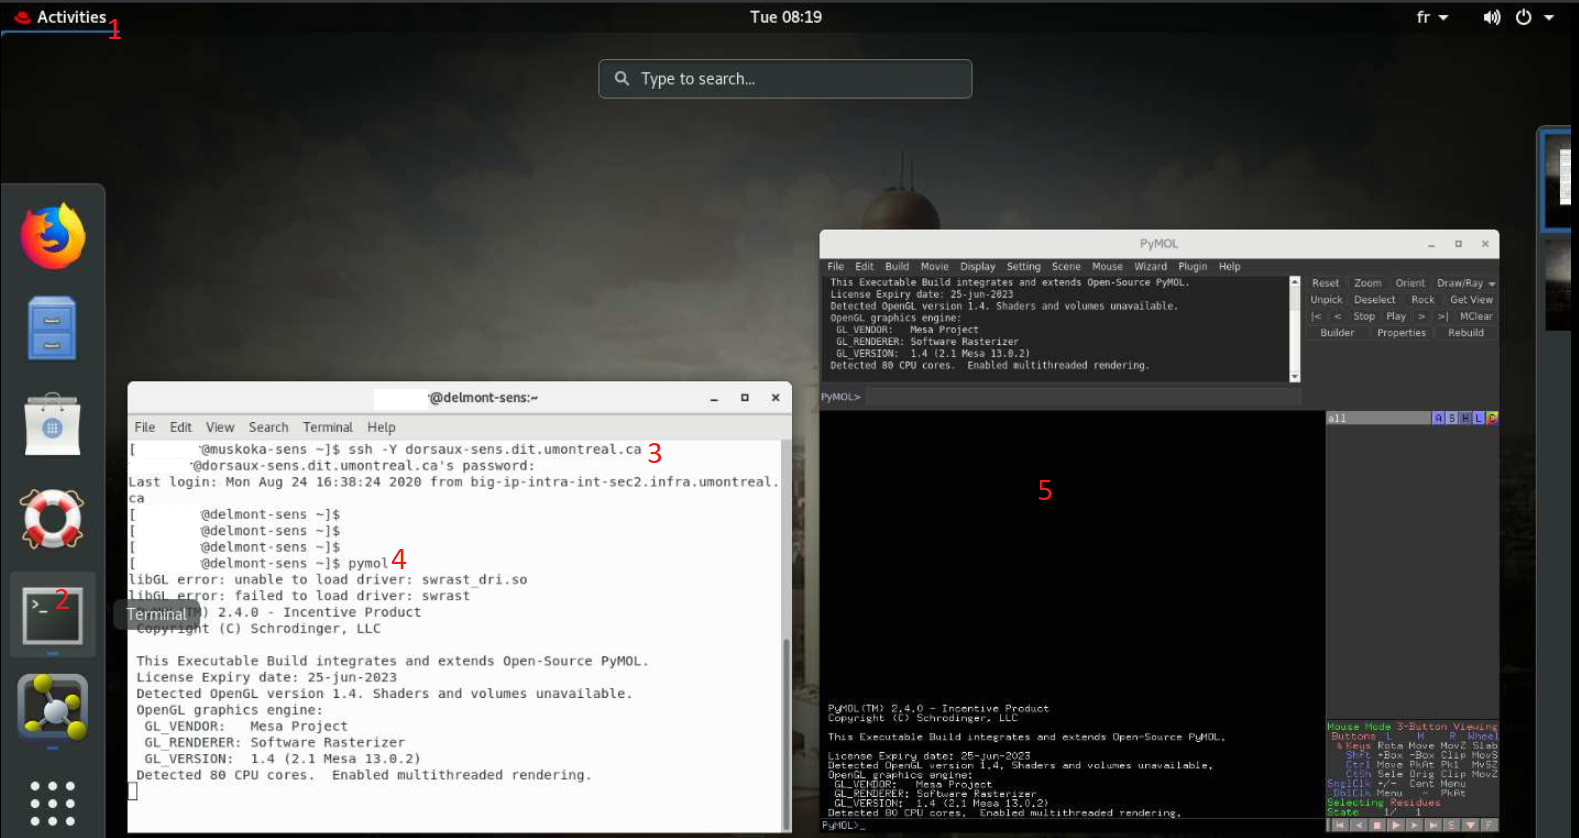The width and height of the screenshot is (1579, 838).
Task: Click PyMOL skip-to-last-frame icon in bottom bar
Action: [1433, 825]
